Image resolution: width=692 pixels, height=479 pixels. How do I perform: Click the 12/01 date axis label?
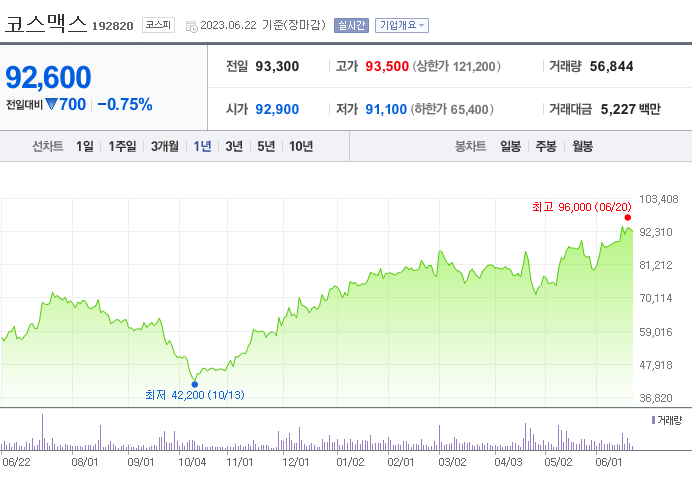296,462
